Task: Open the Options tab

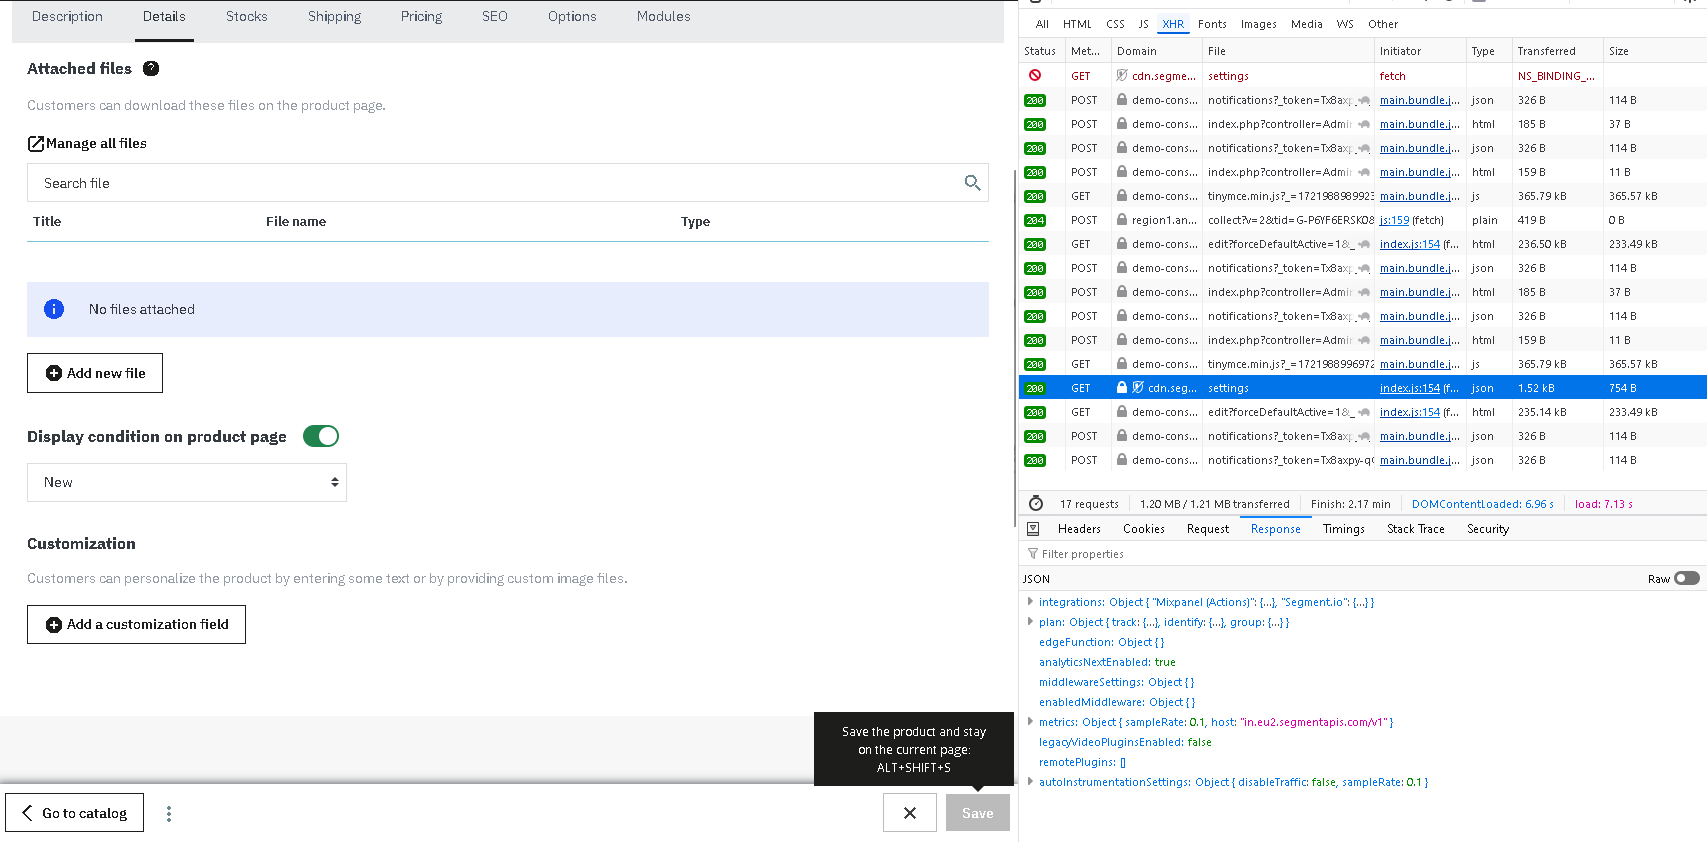Action: [x=572, y=17]
